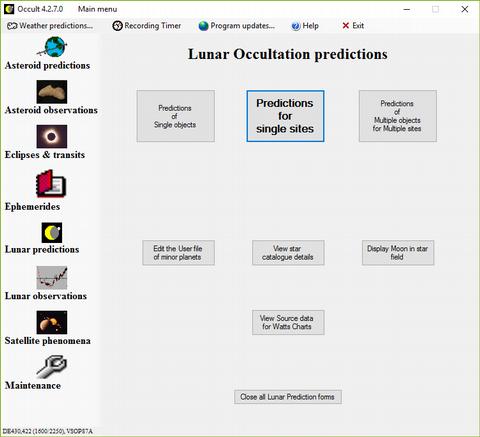Open Maintenance wrench icon

(x=52, y=367)
